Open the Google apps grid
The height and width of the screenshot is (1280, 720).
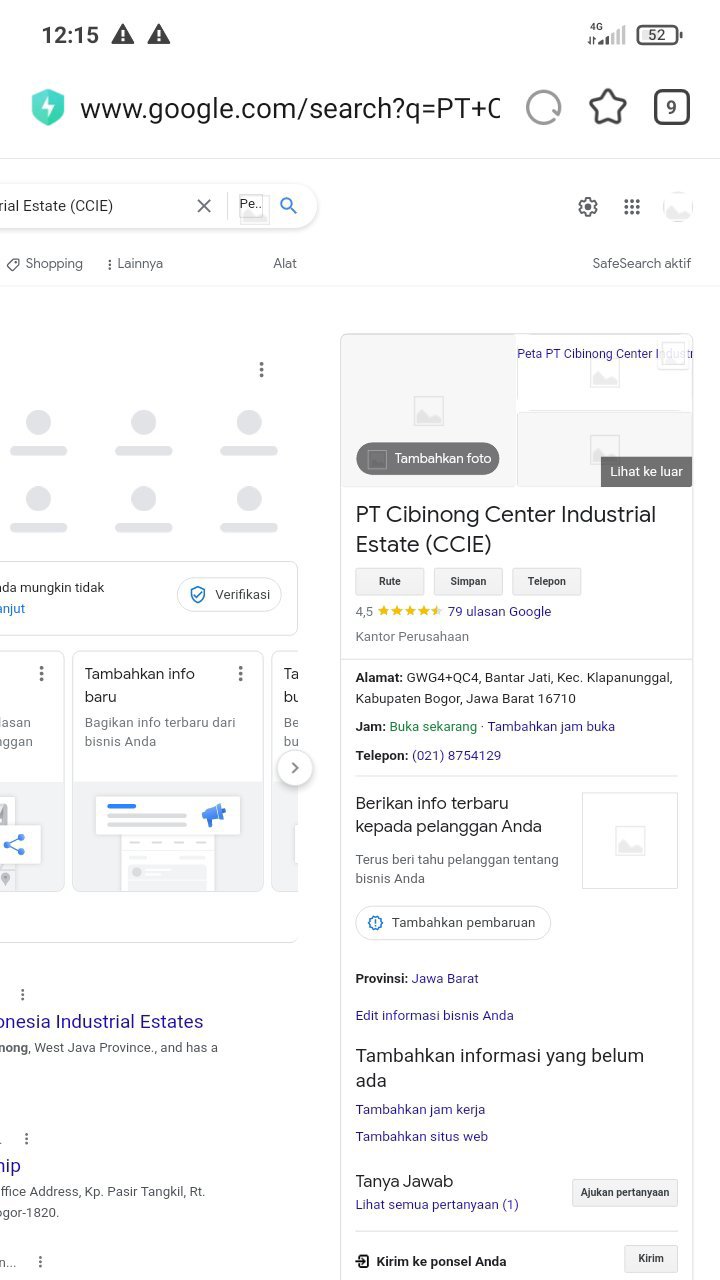click(x=632, y=207)
